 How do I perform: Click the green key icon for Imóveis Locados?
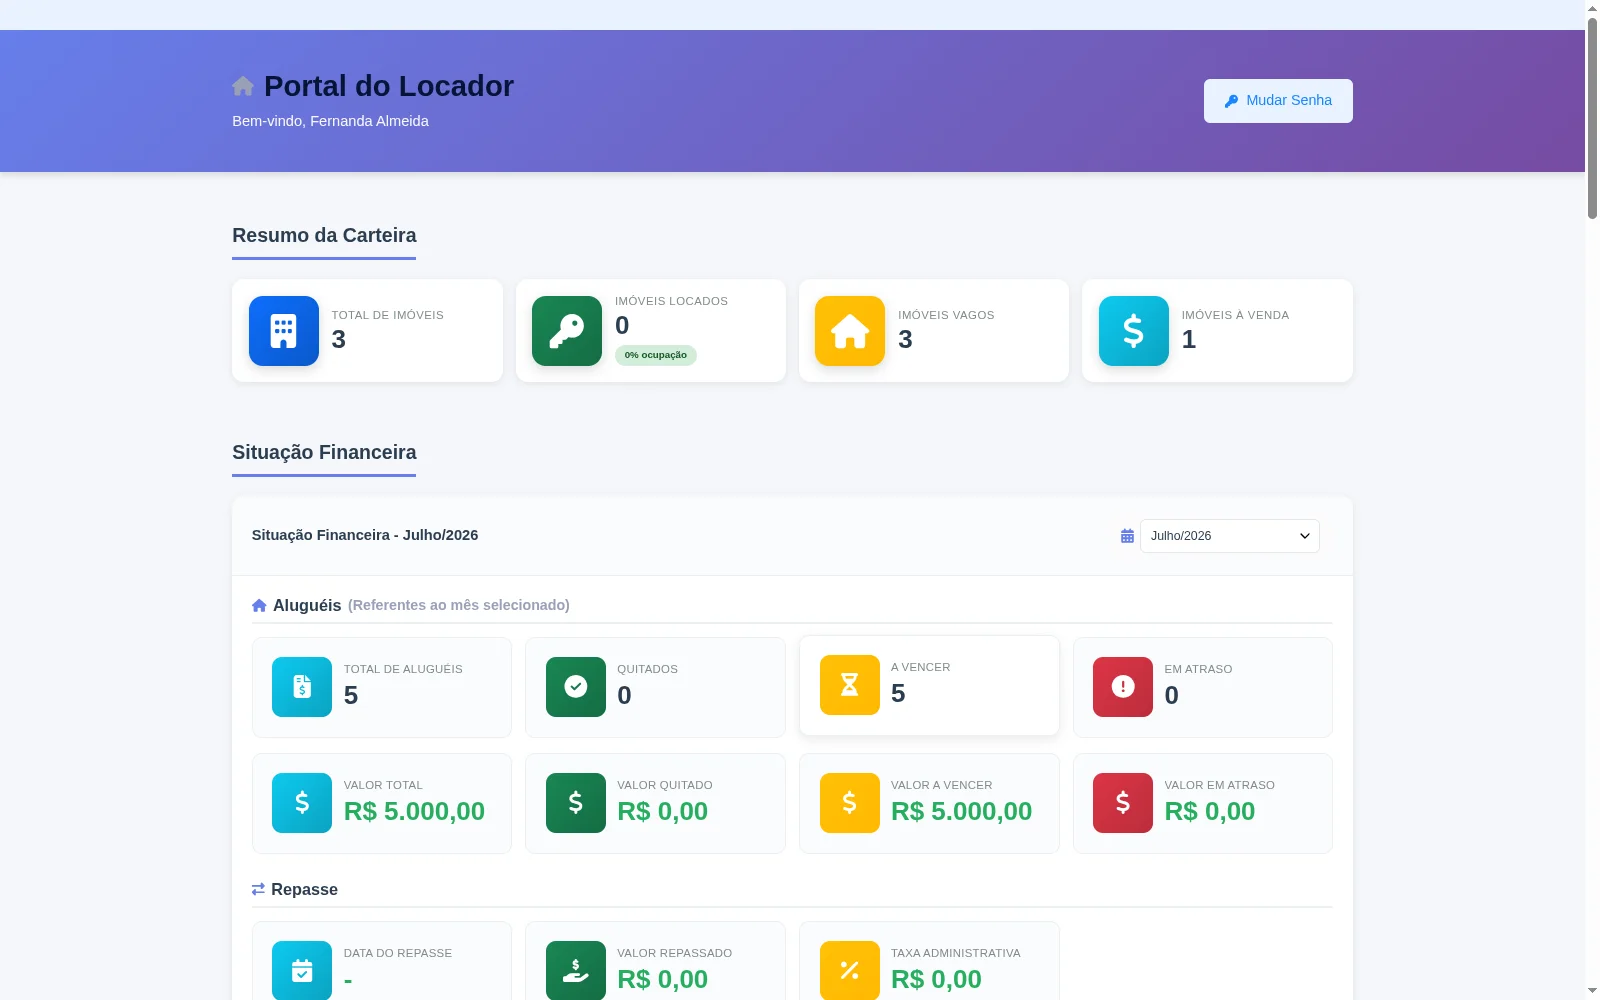(x=567, y=331)
